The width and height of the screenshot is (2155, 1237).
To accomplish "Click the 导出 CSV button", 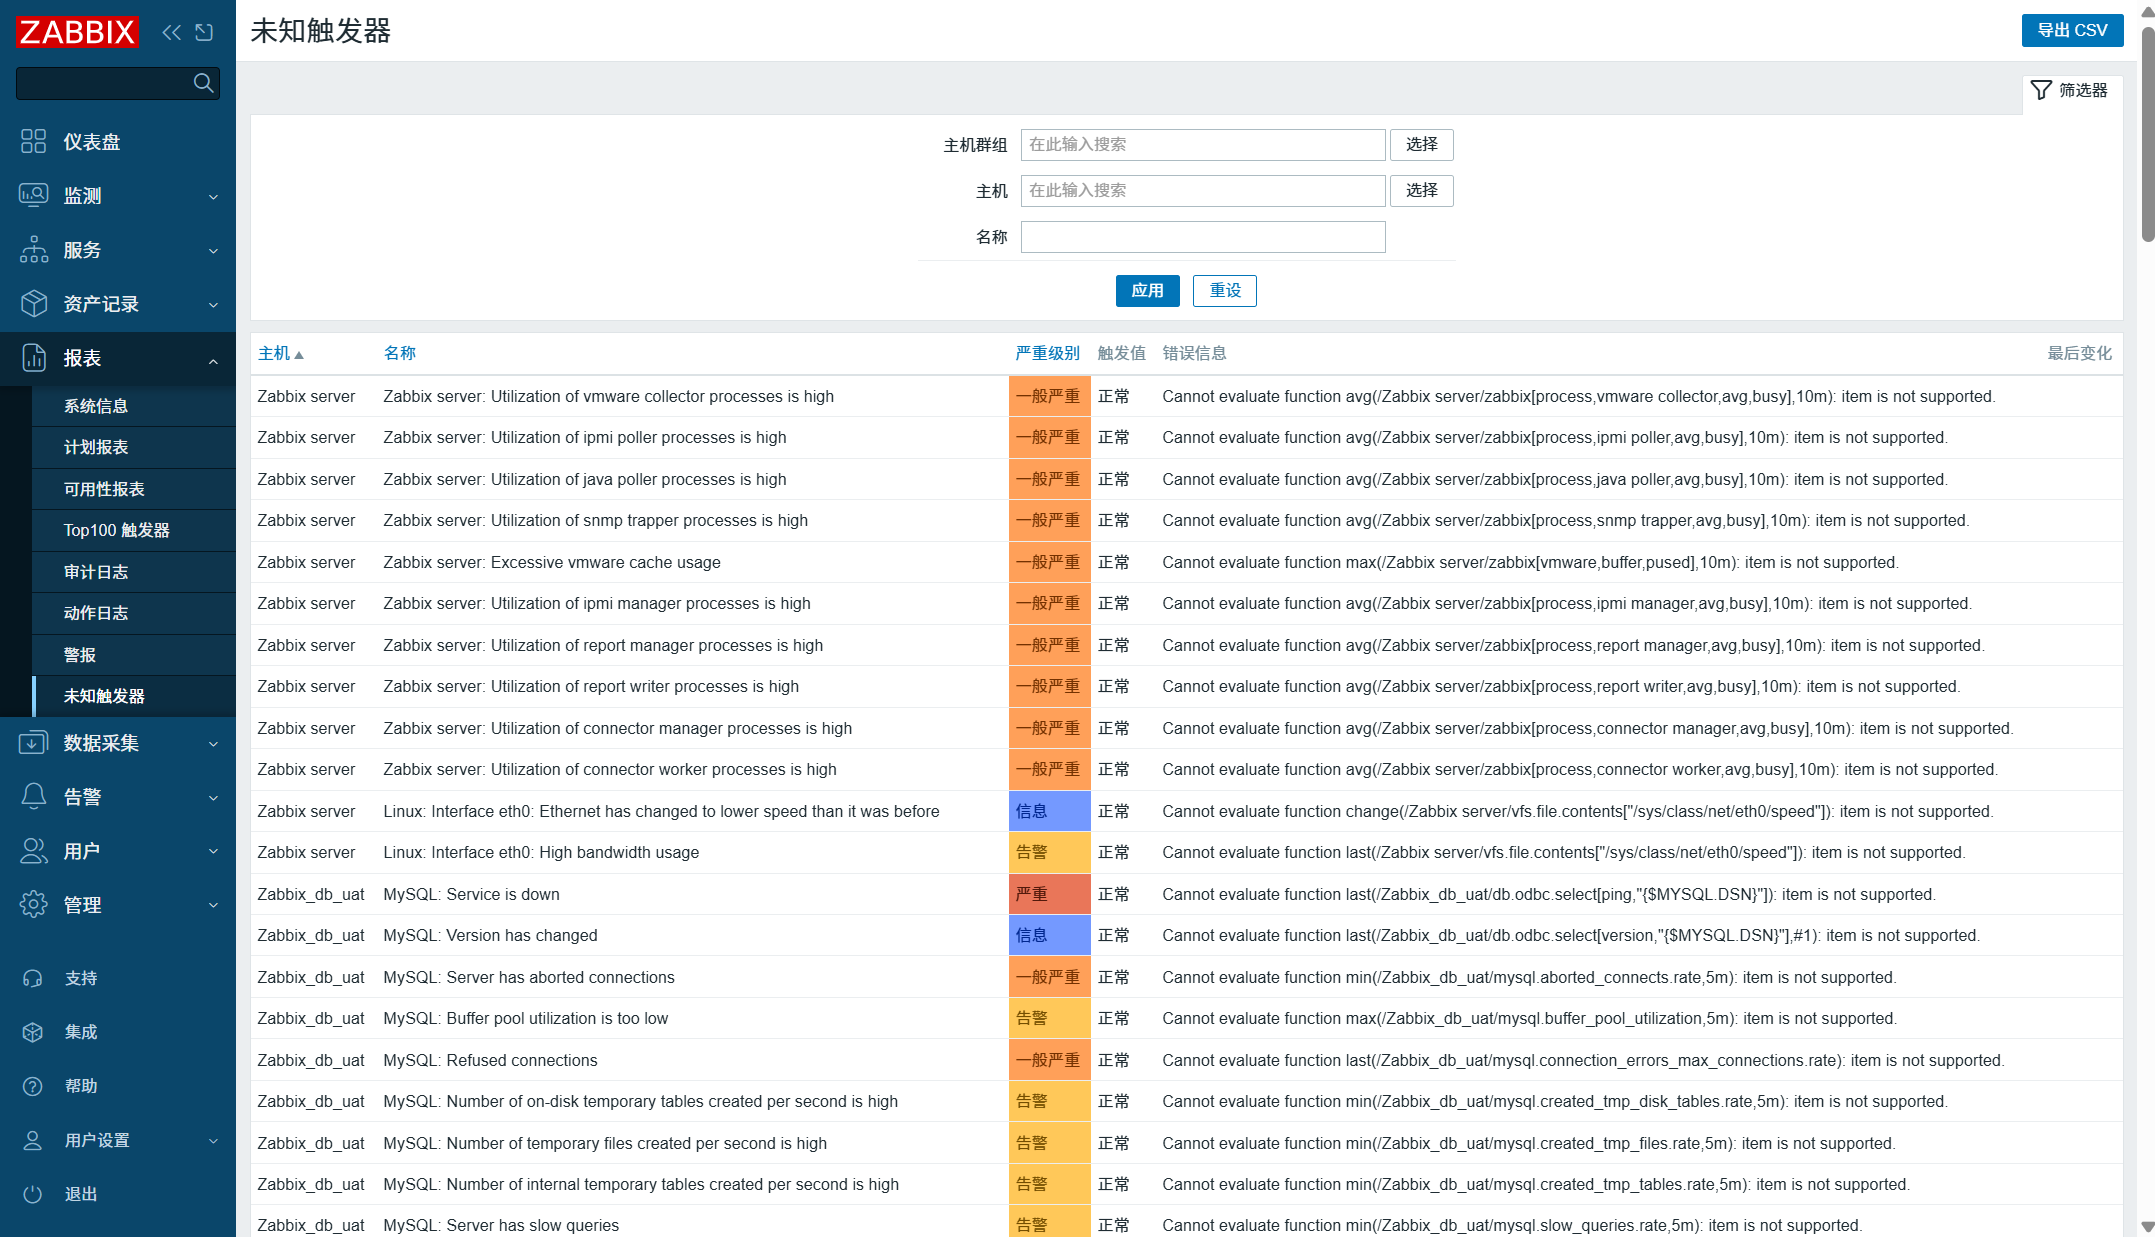I will (x=2072, y=30).
